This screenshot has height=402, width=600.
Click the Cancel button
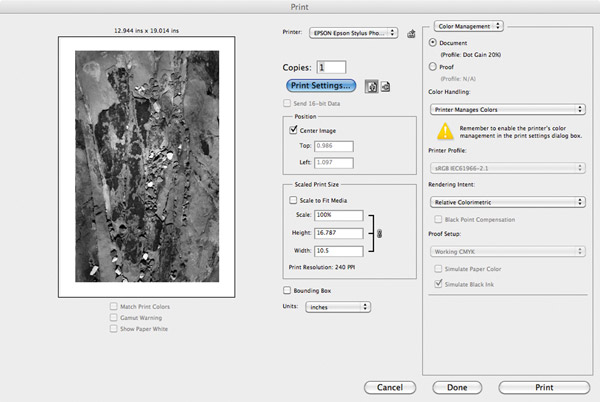390,387
